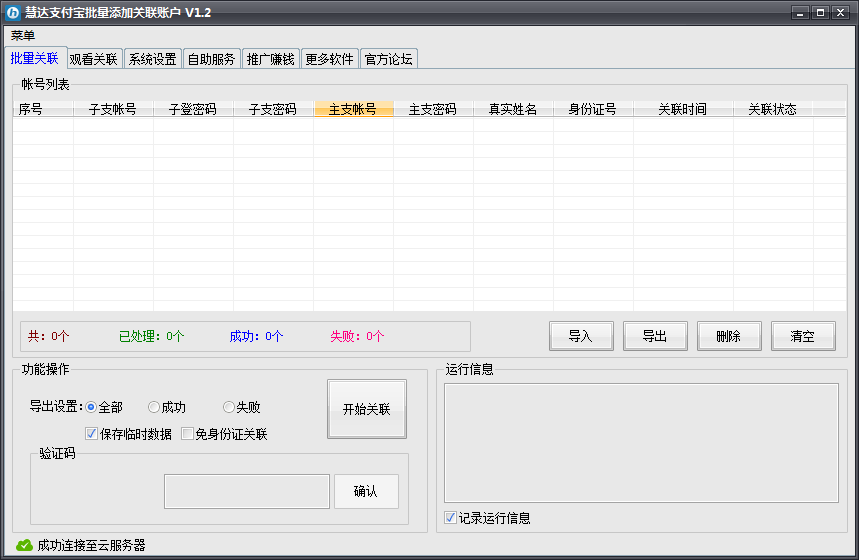Click the 子支密码 column header
Viewport: 859px width, 560px height.
pyautogui.click(x=273, y=109)
